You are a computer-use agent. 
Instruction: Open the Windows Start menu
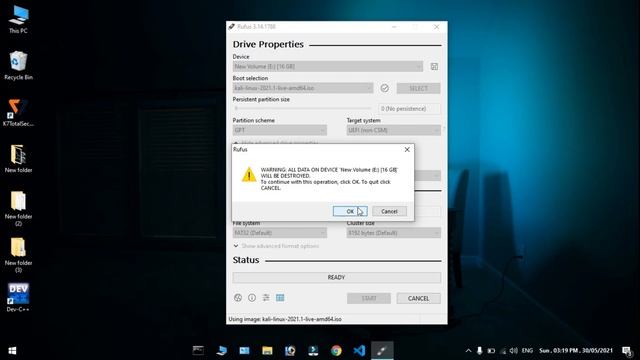click(12, 351)
